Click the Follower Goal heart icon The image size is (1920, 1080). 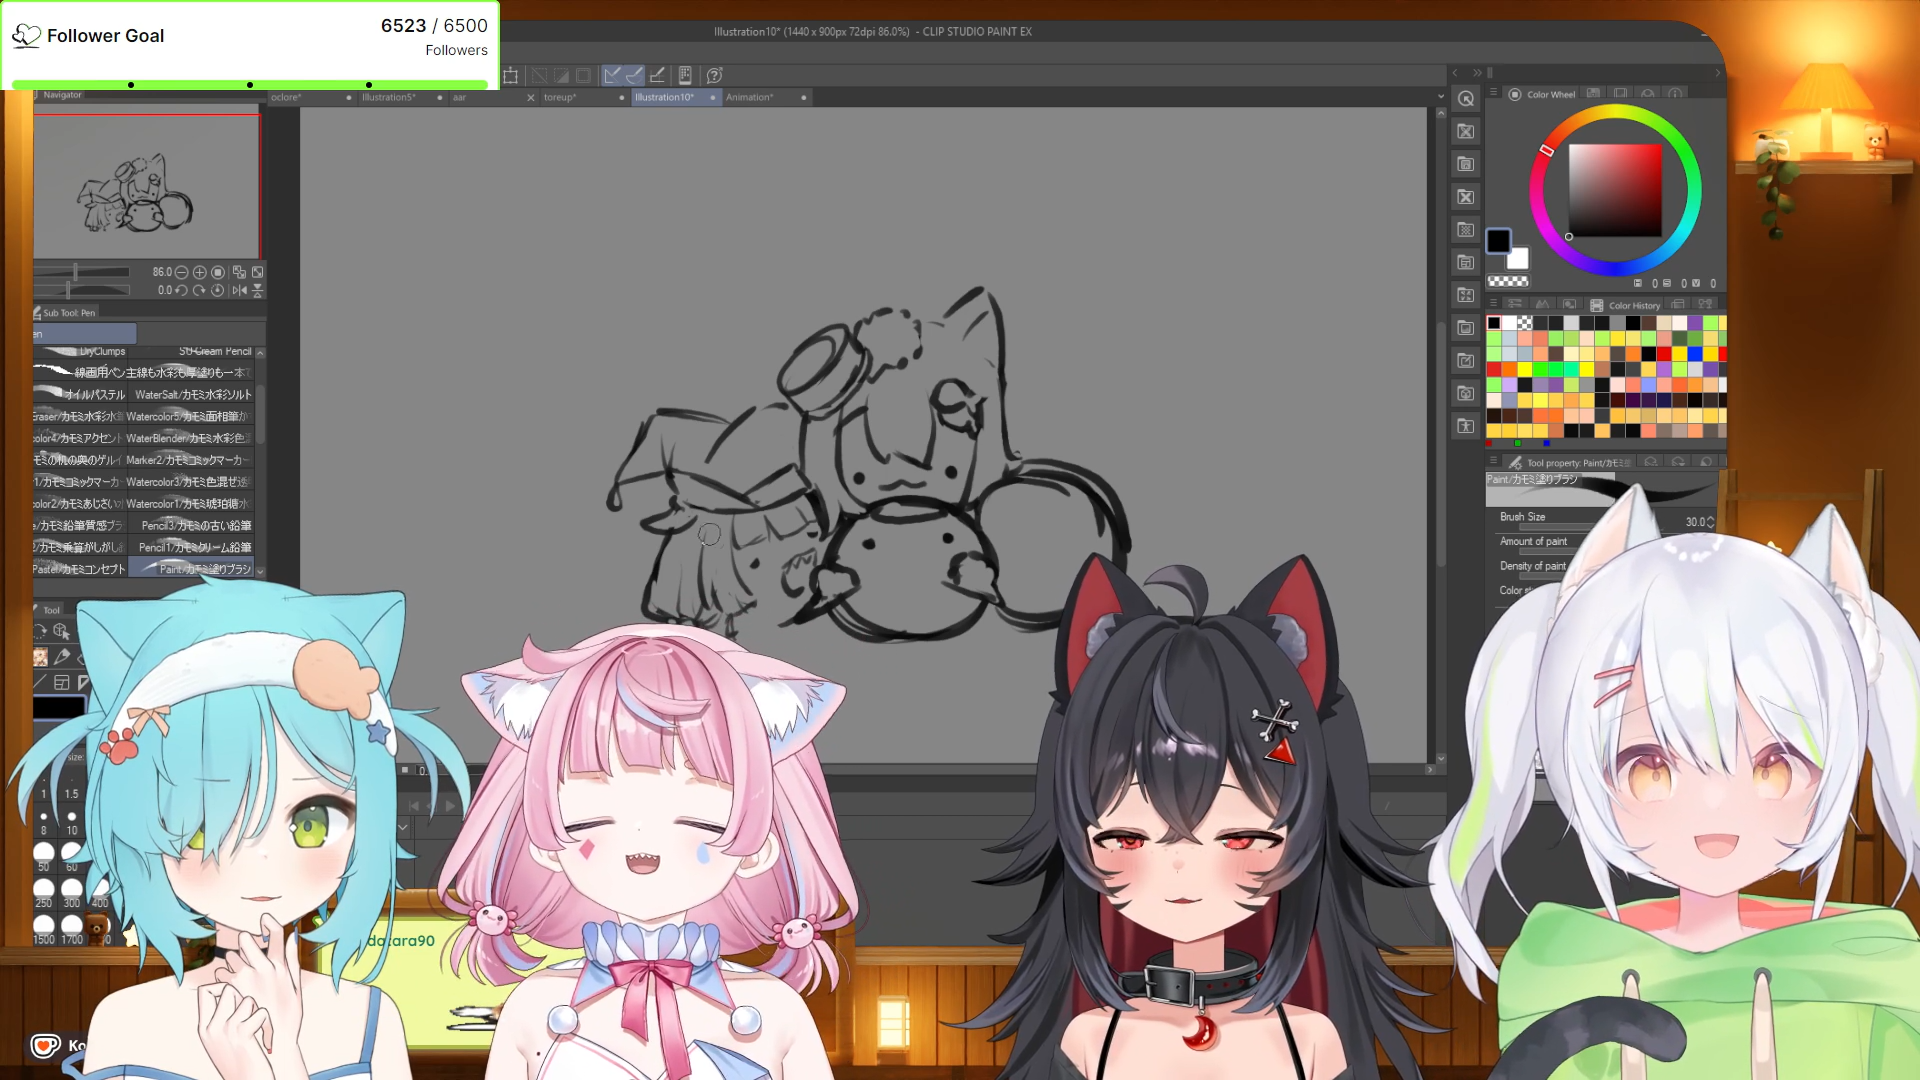[26, 37]
